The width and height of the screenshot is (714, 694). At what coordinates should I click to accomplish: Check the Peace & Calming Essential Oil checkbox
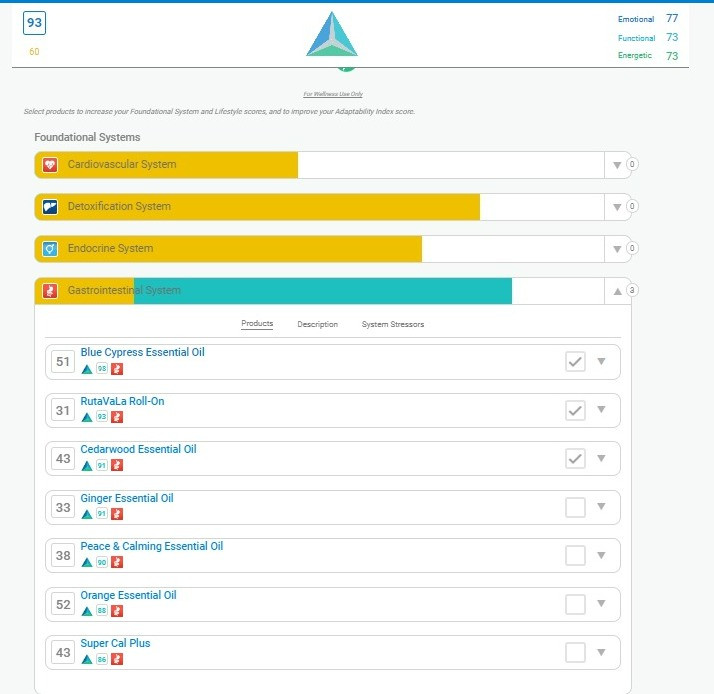[x=575, y=556]
